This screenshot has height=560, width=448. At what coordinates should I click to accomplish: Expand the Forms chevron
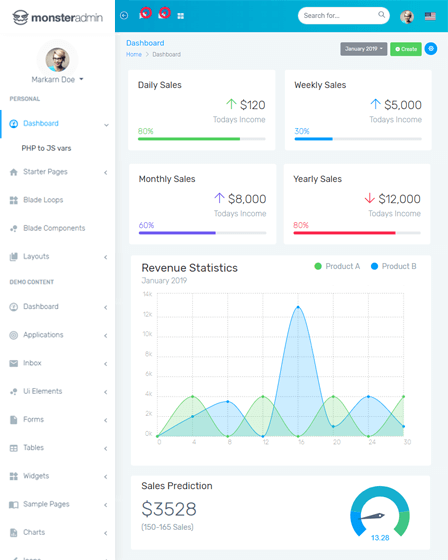(x=106, y=420)
